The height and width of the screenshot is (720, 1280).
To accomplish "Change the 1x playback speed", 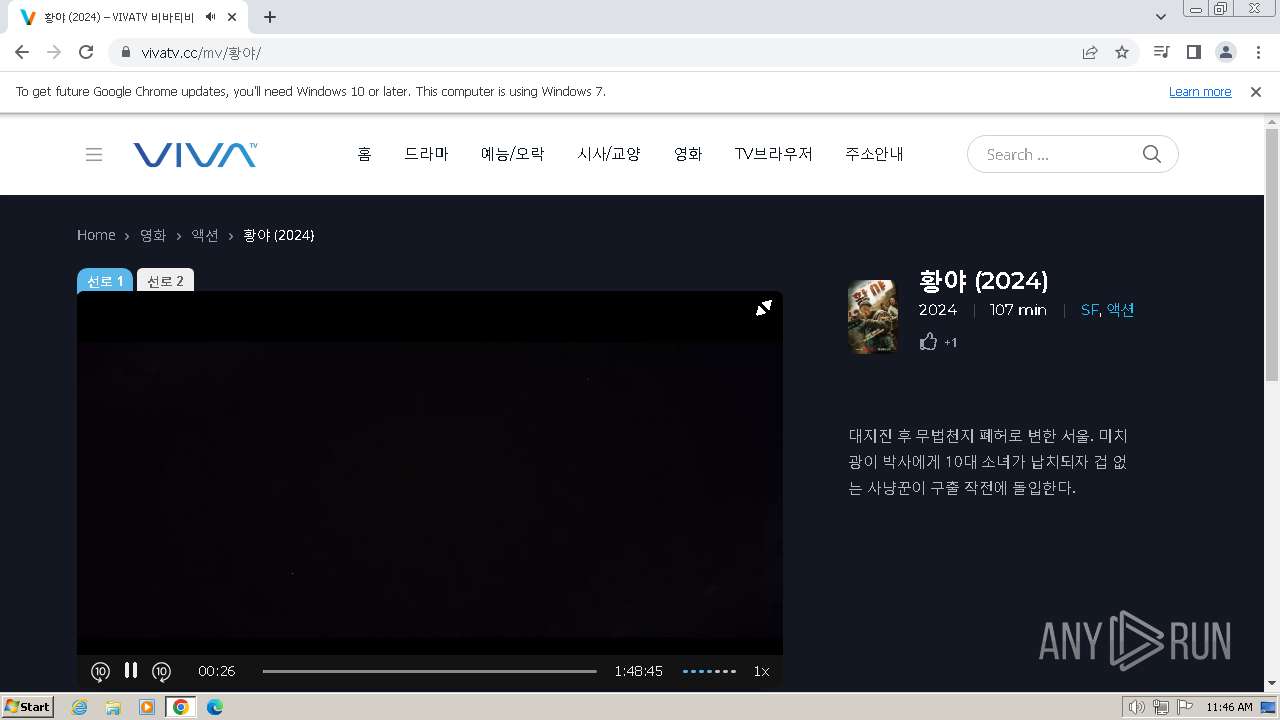I will (761, 671).
